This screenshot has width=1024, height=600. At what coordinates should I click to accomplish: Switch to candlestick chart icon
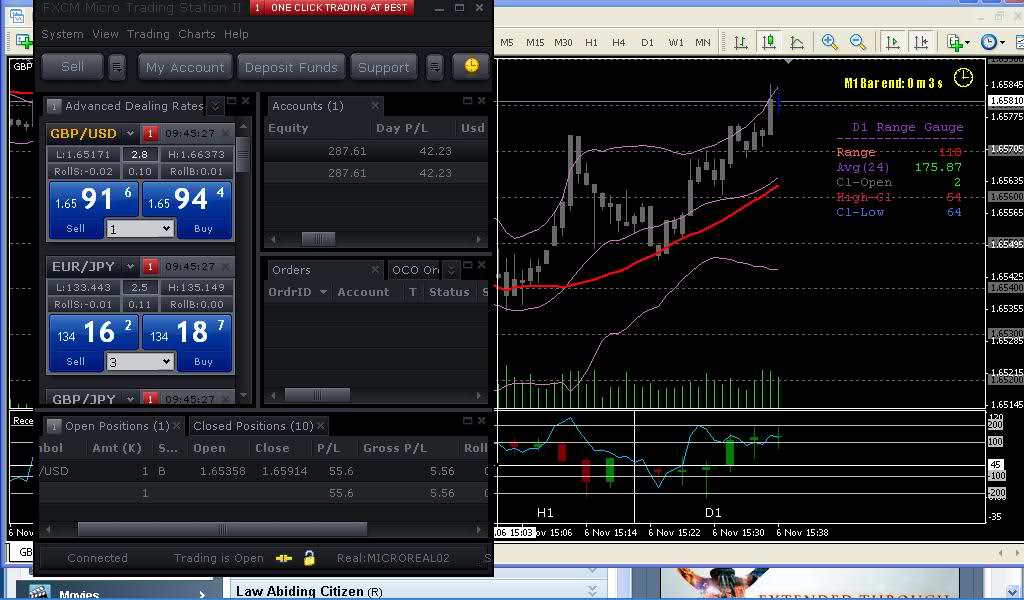pos(769,42)
